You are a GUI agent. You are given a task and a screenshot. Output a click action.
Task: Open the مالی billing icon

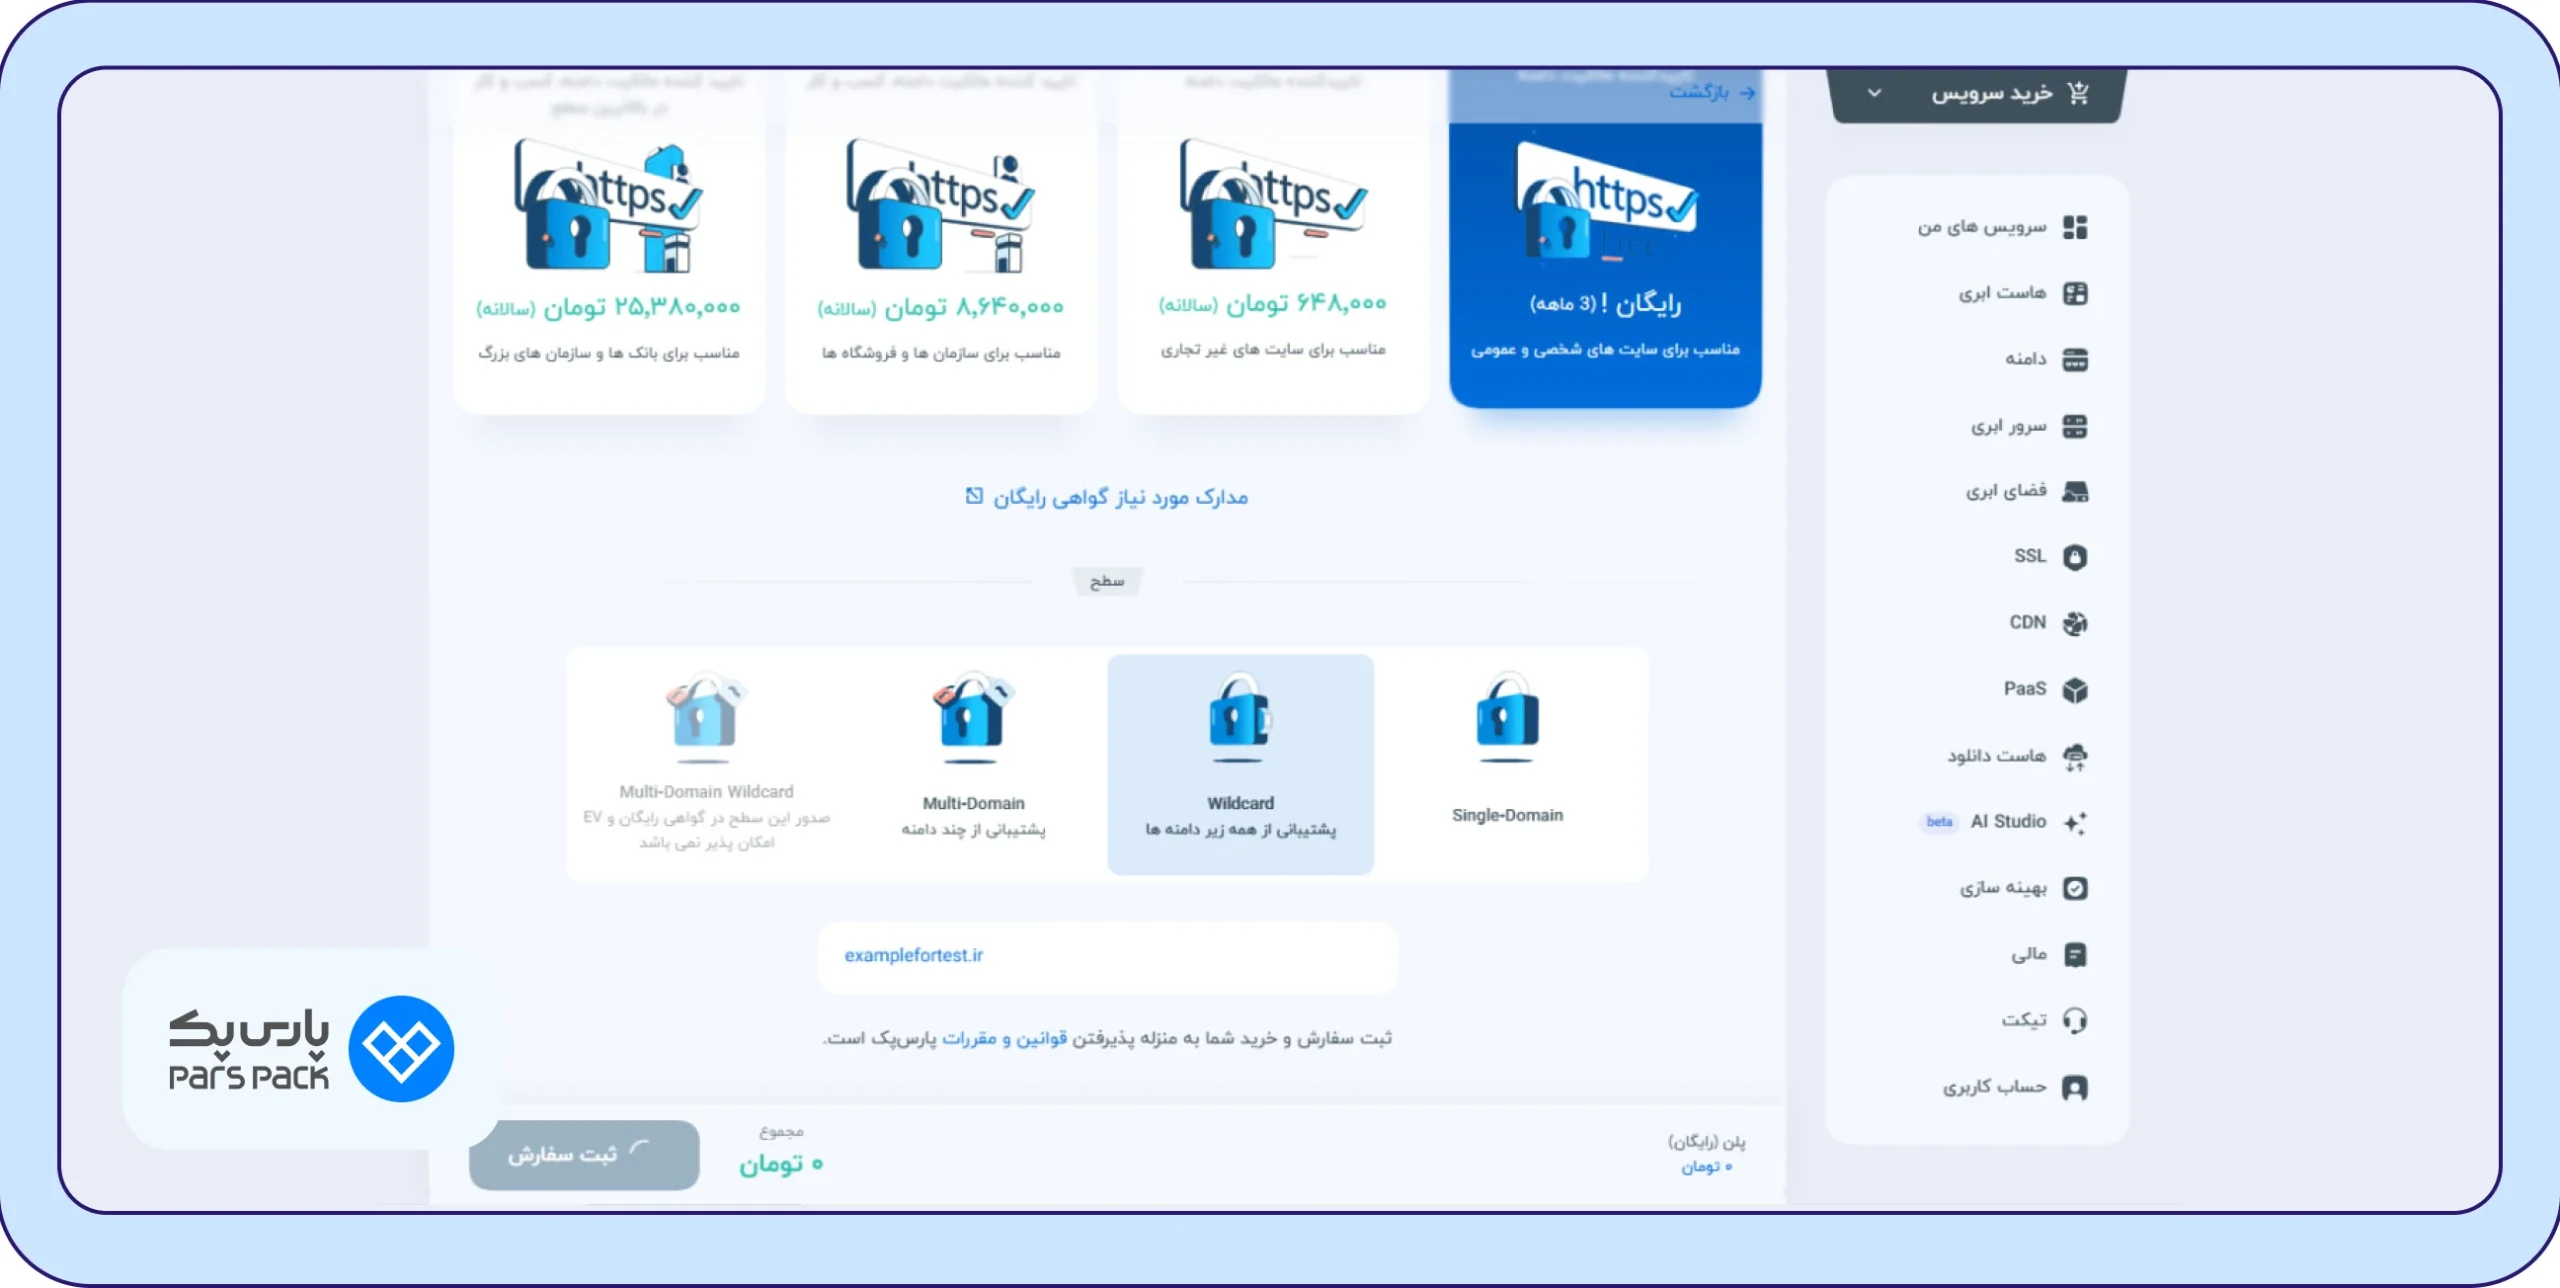click(x=2075, y=955)
